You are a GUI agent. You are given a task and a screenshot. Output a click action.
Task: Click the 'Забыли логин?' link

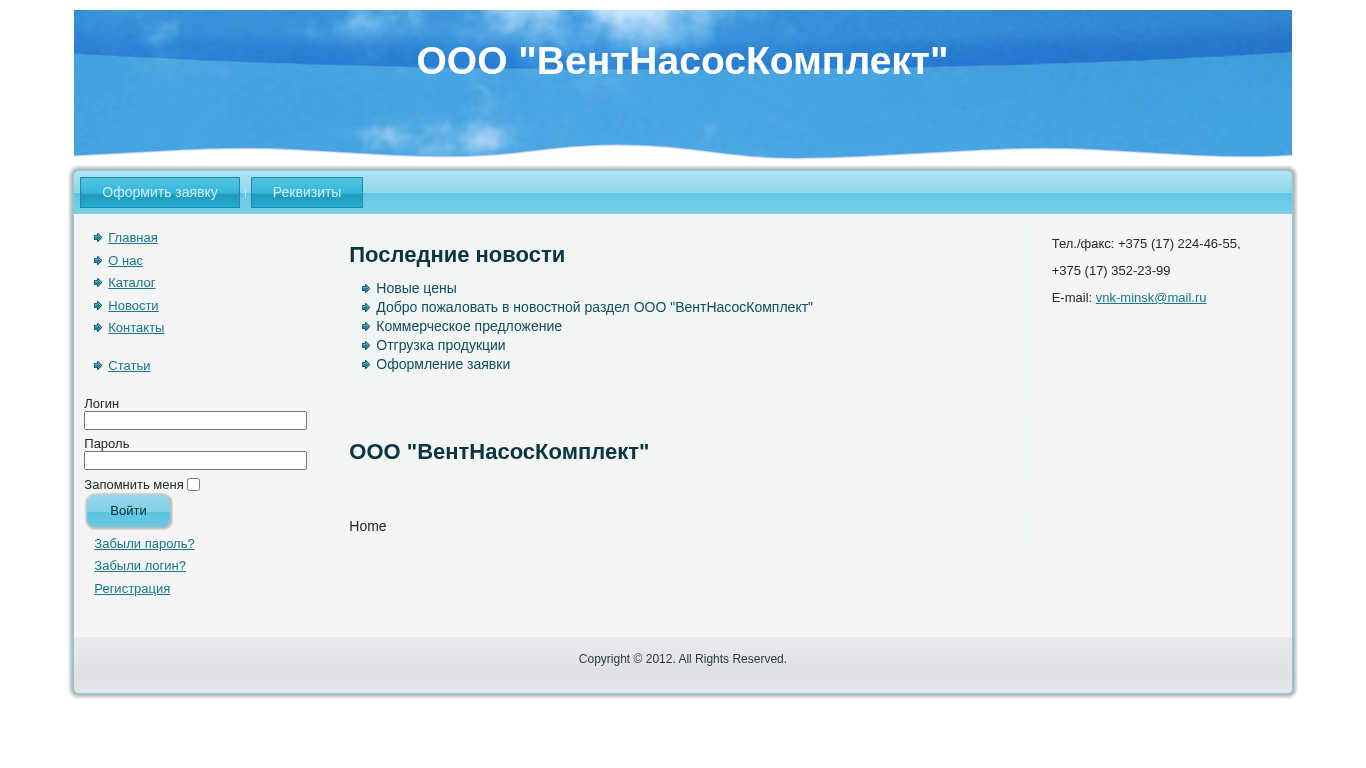tap(140, 566)
